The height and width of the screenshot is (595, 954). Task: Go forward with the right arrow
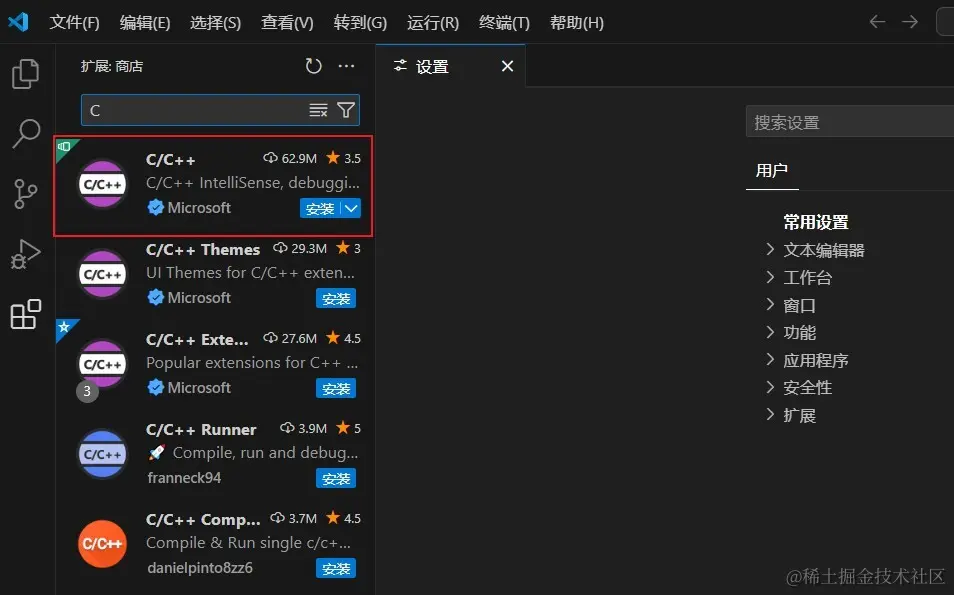click(x=910, y=22)
